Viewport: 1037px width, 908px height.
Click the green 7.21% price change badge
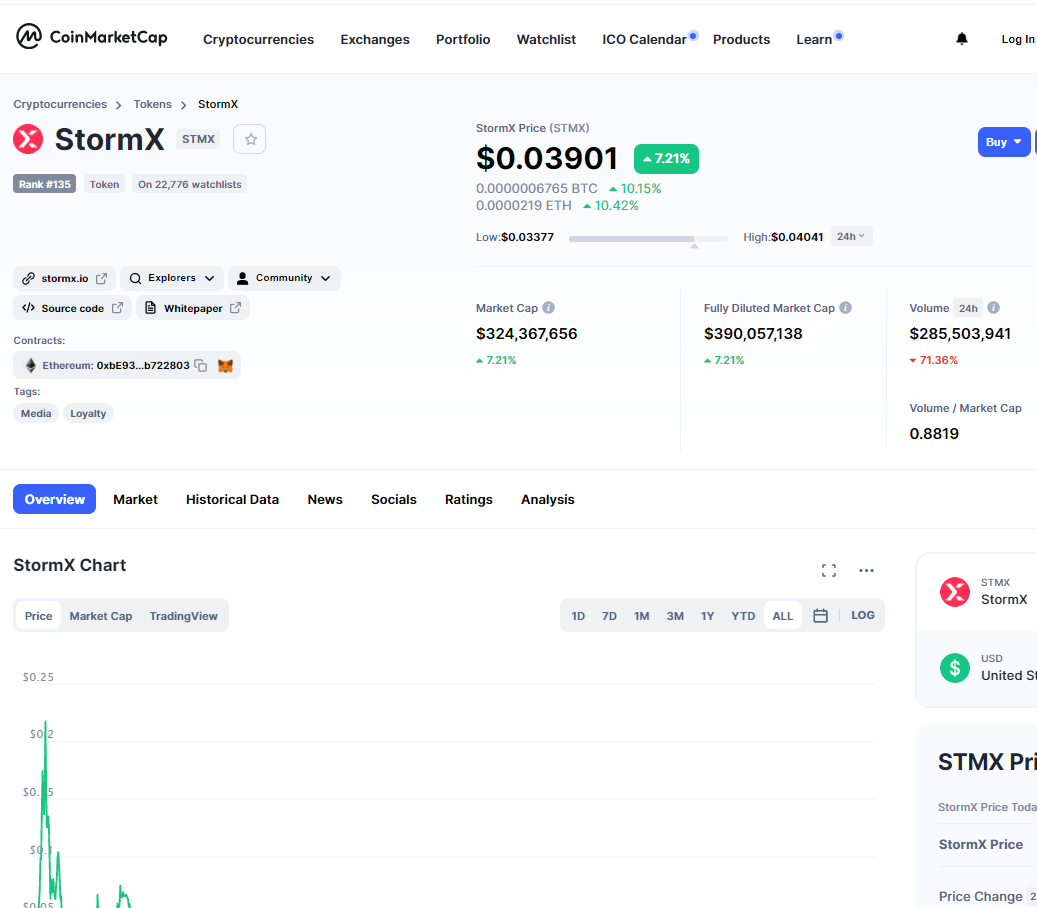[x=666, y=159]
